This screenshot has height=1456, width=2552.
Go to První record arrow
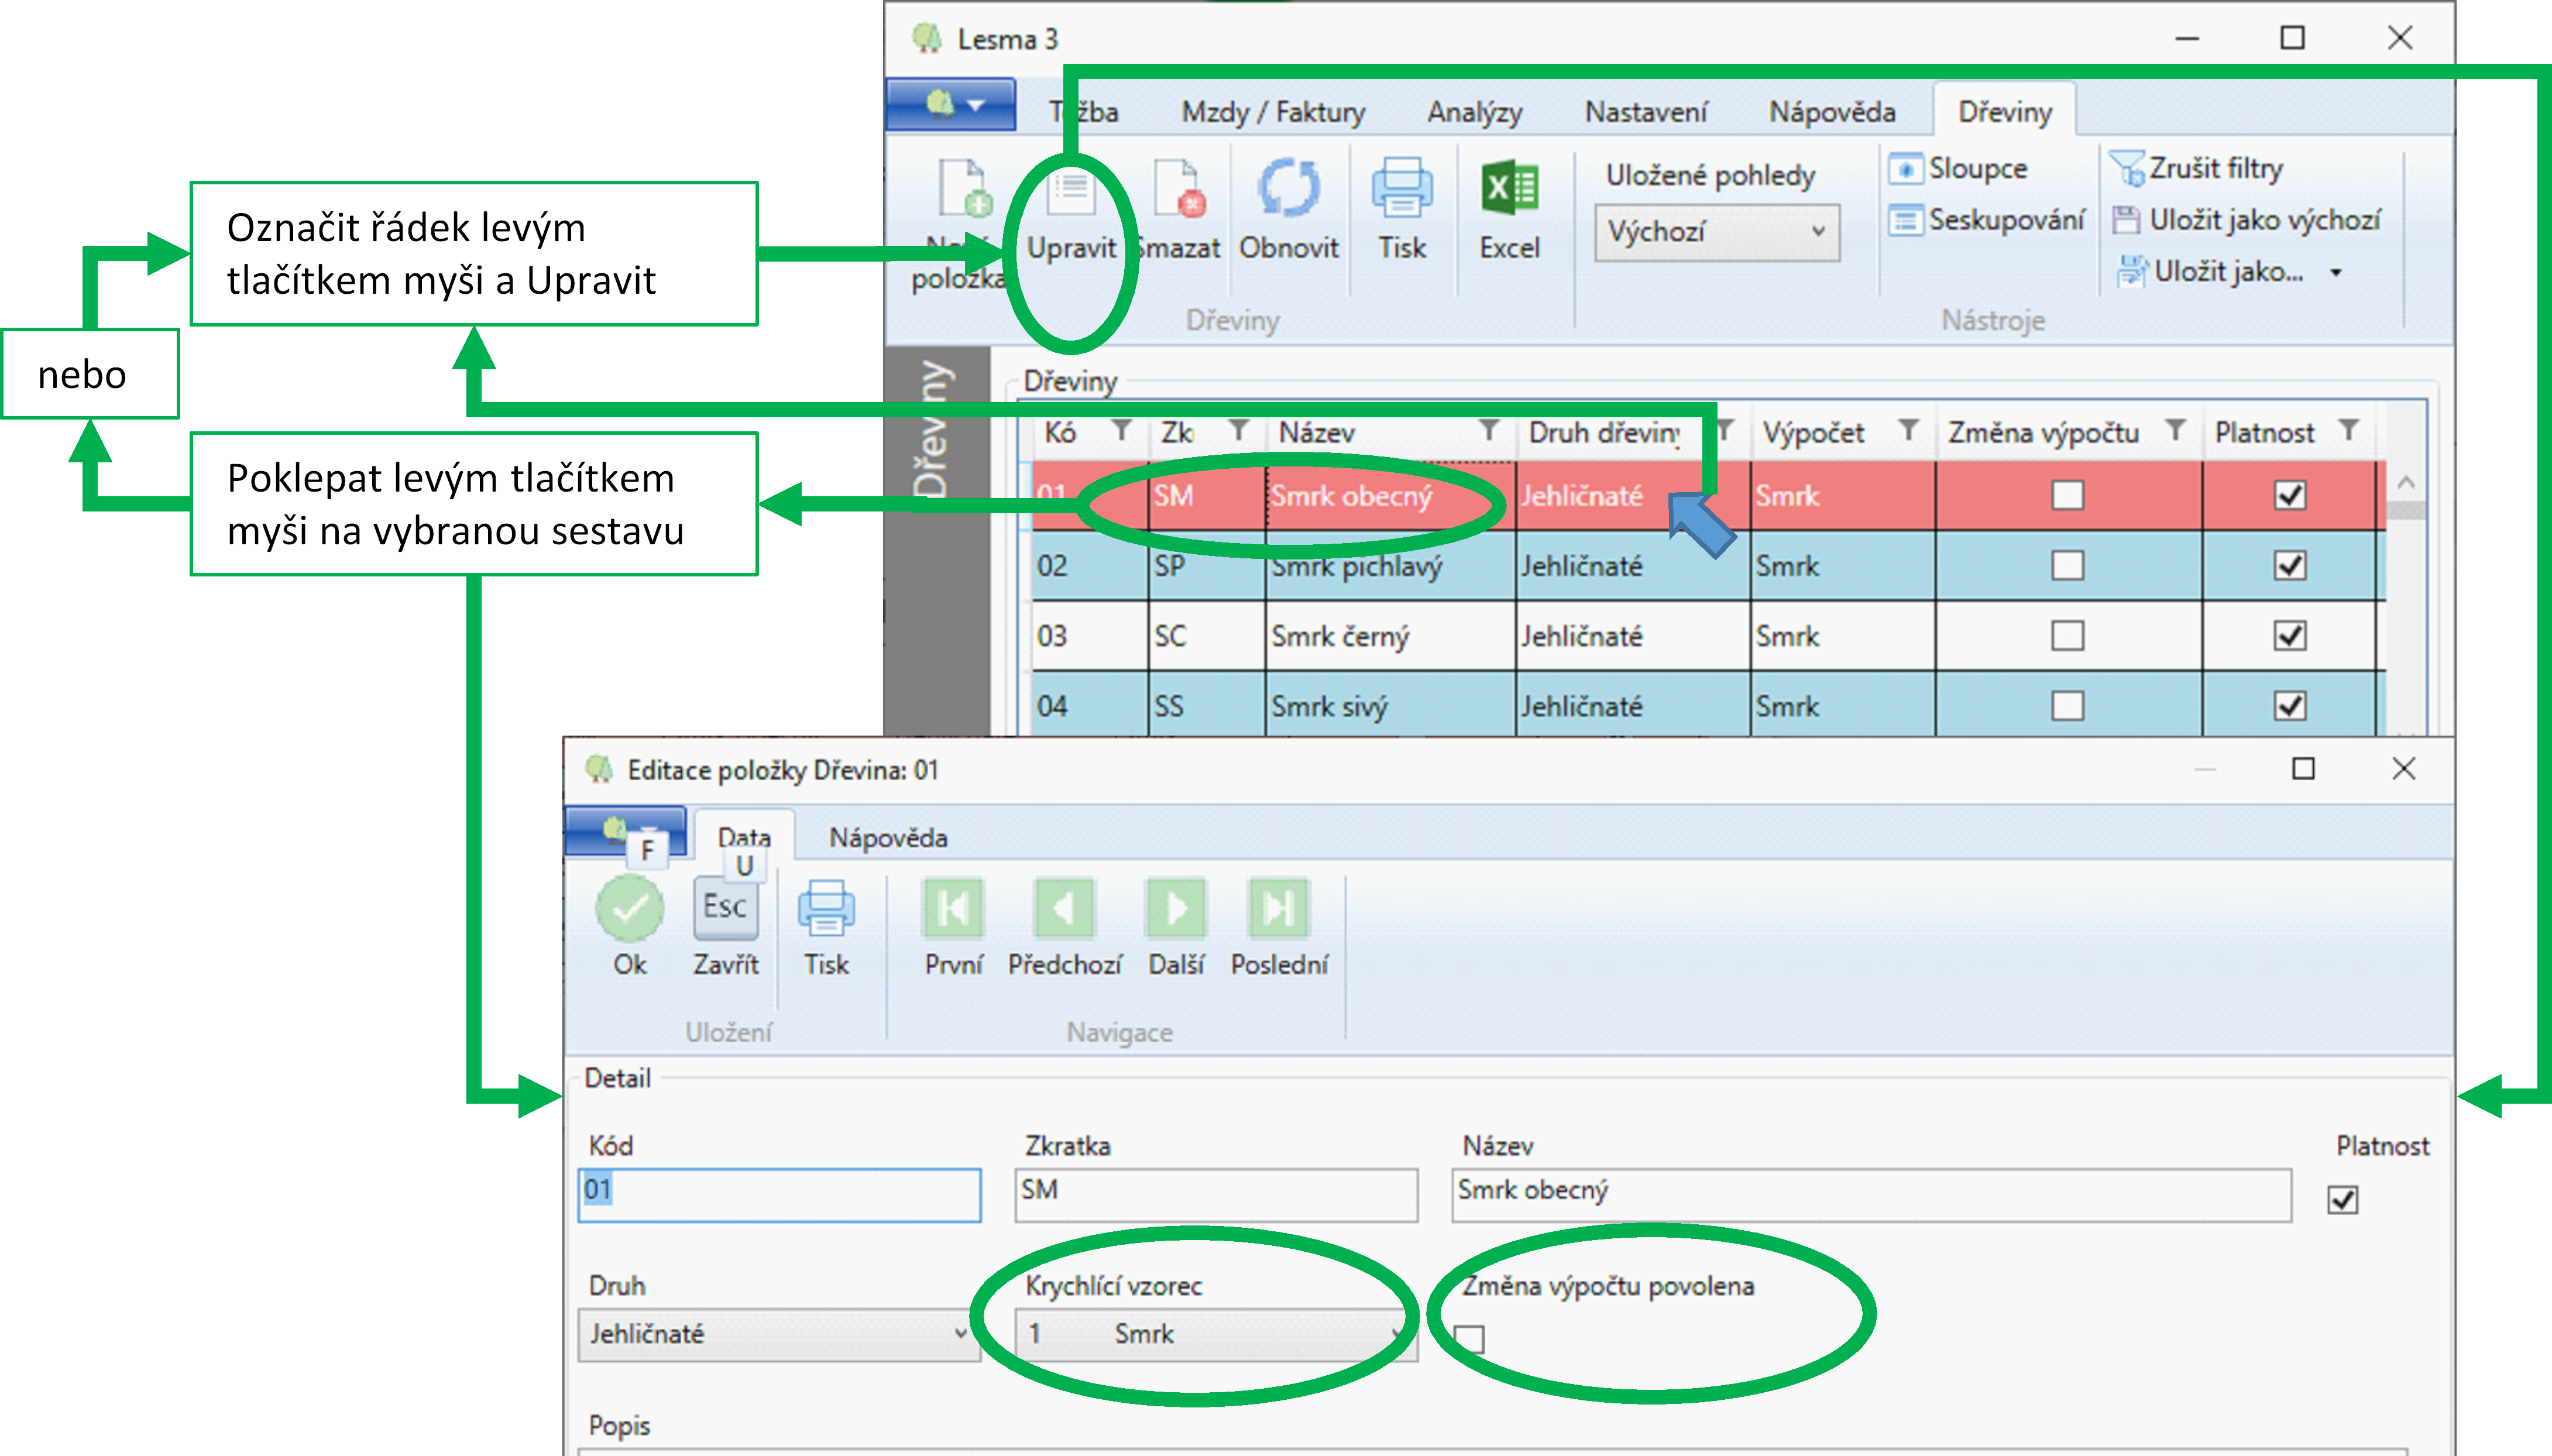pyautogui.click(x=953, y=908)
